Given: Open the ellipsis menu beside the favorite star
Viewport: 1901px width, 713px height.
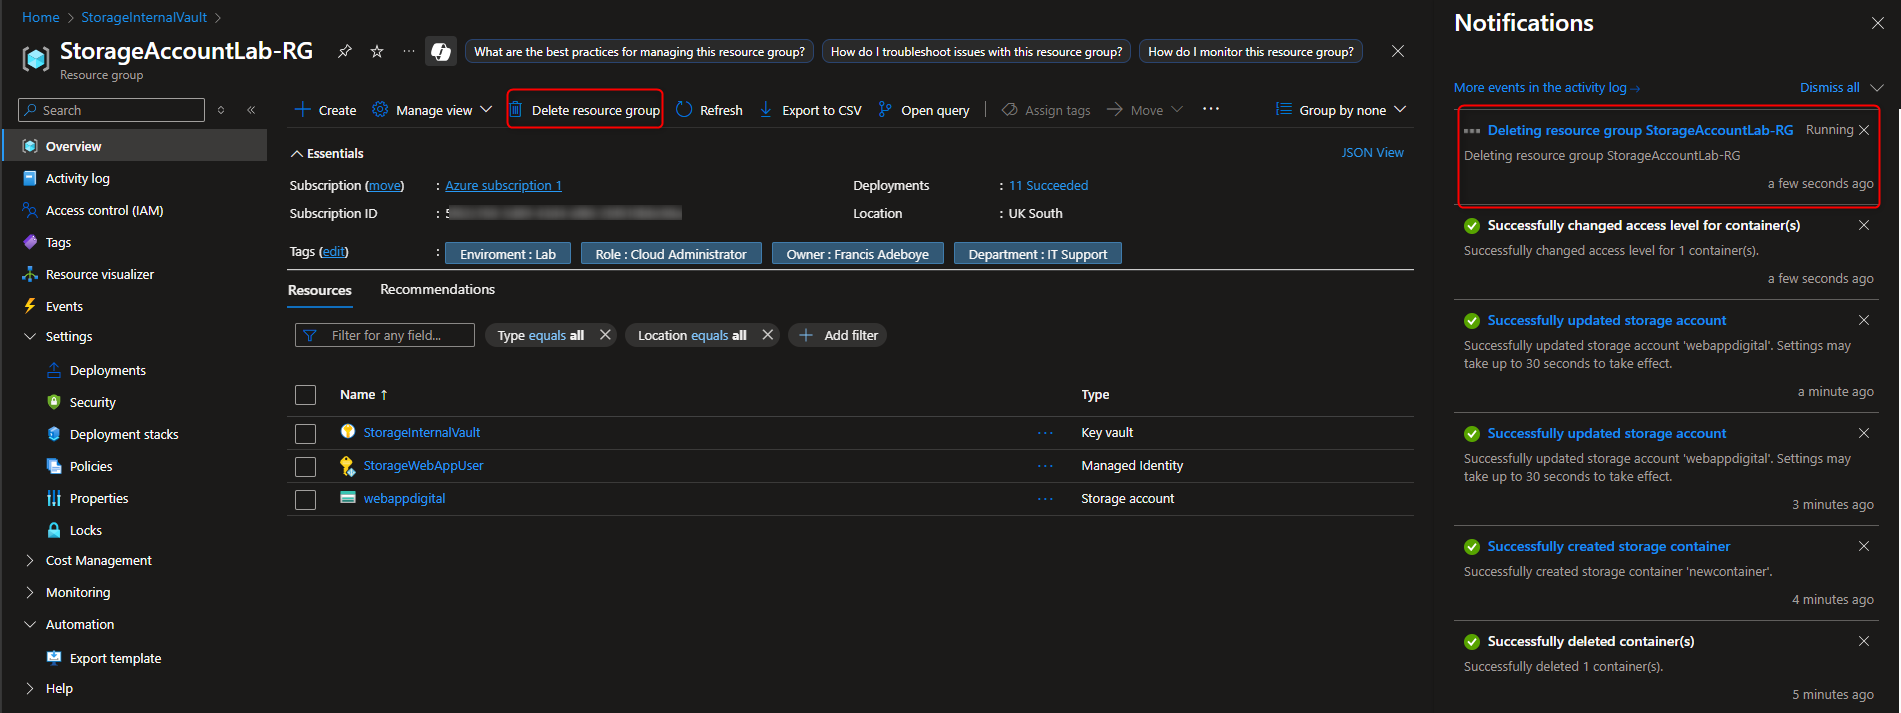Looking at the screenshot, I should [409, 51].
